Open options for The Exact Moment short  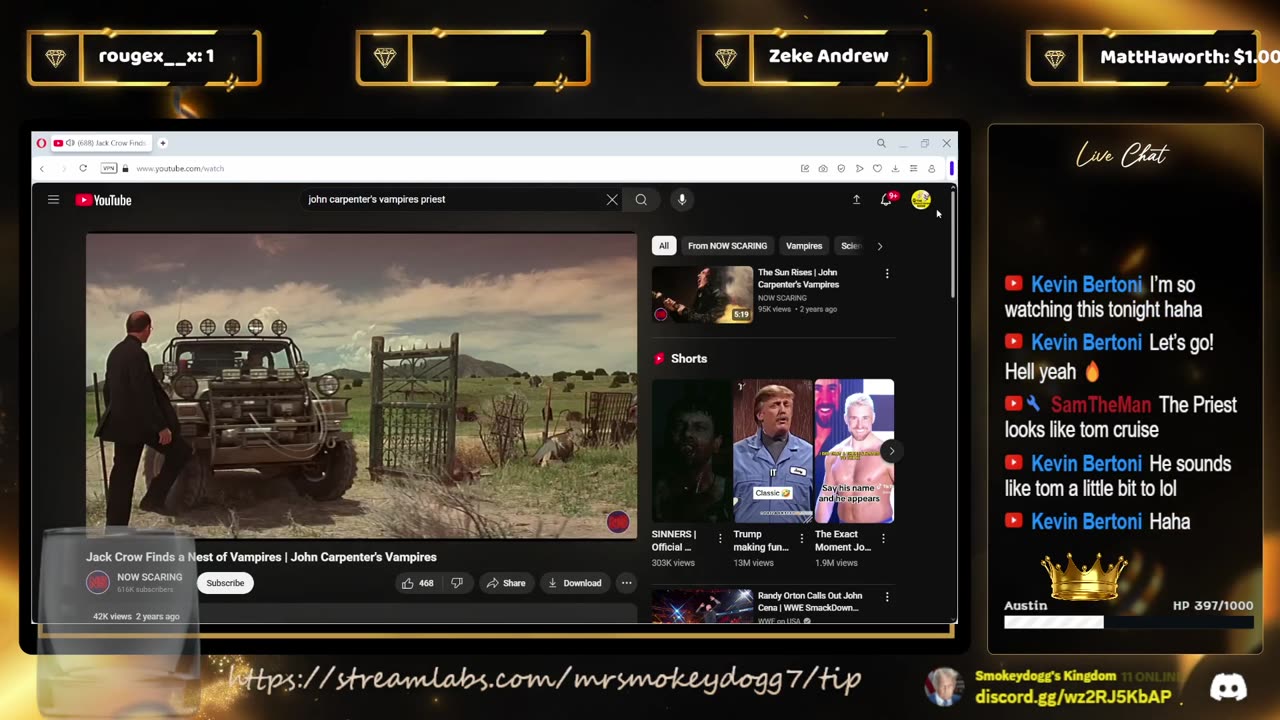pos(883,538)
